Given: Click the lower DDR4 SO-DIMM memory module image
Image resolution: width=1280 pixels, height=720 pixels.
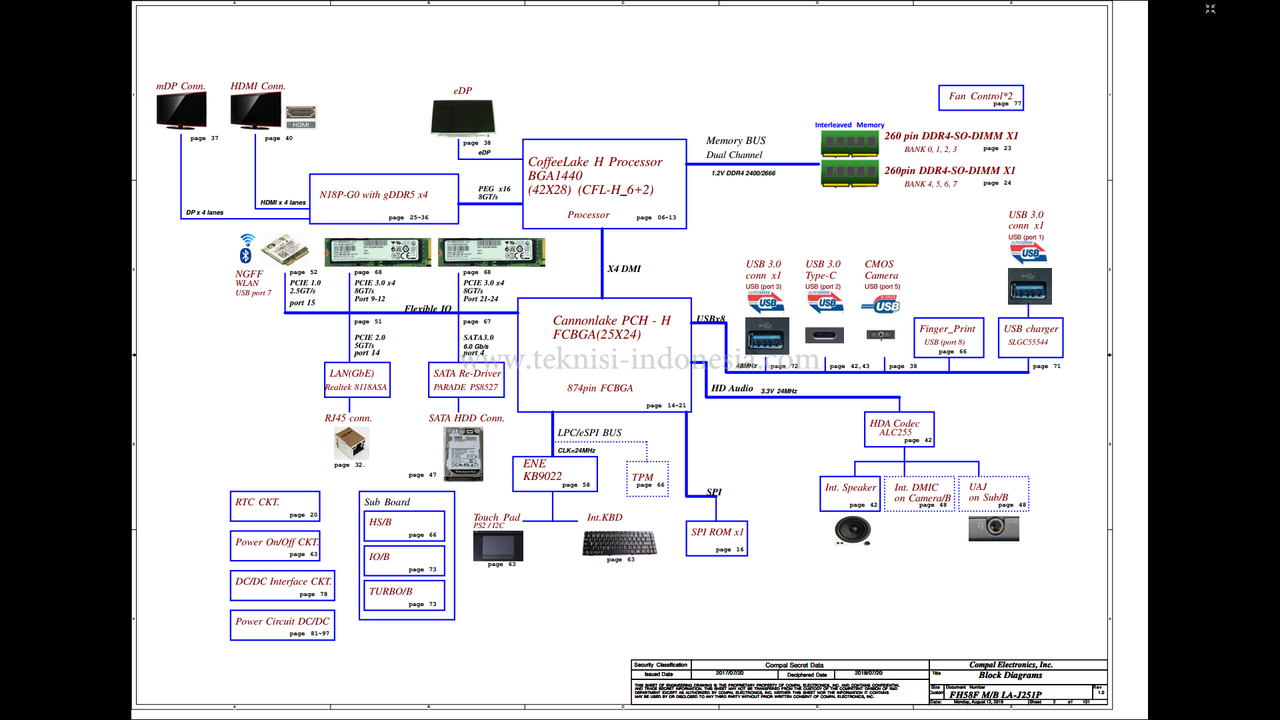Looking at the screenshot, I should [x=850, y=174].
